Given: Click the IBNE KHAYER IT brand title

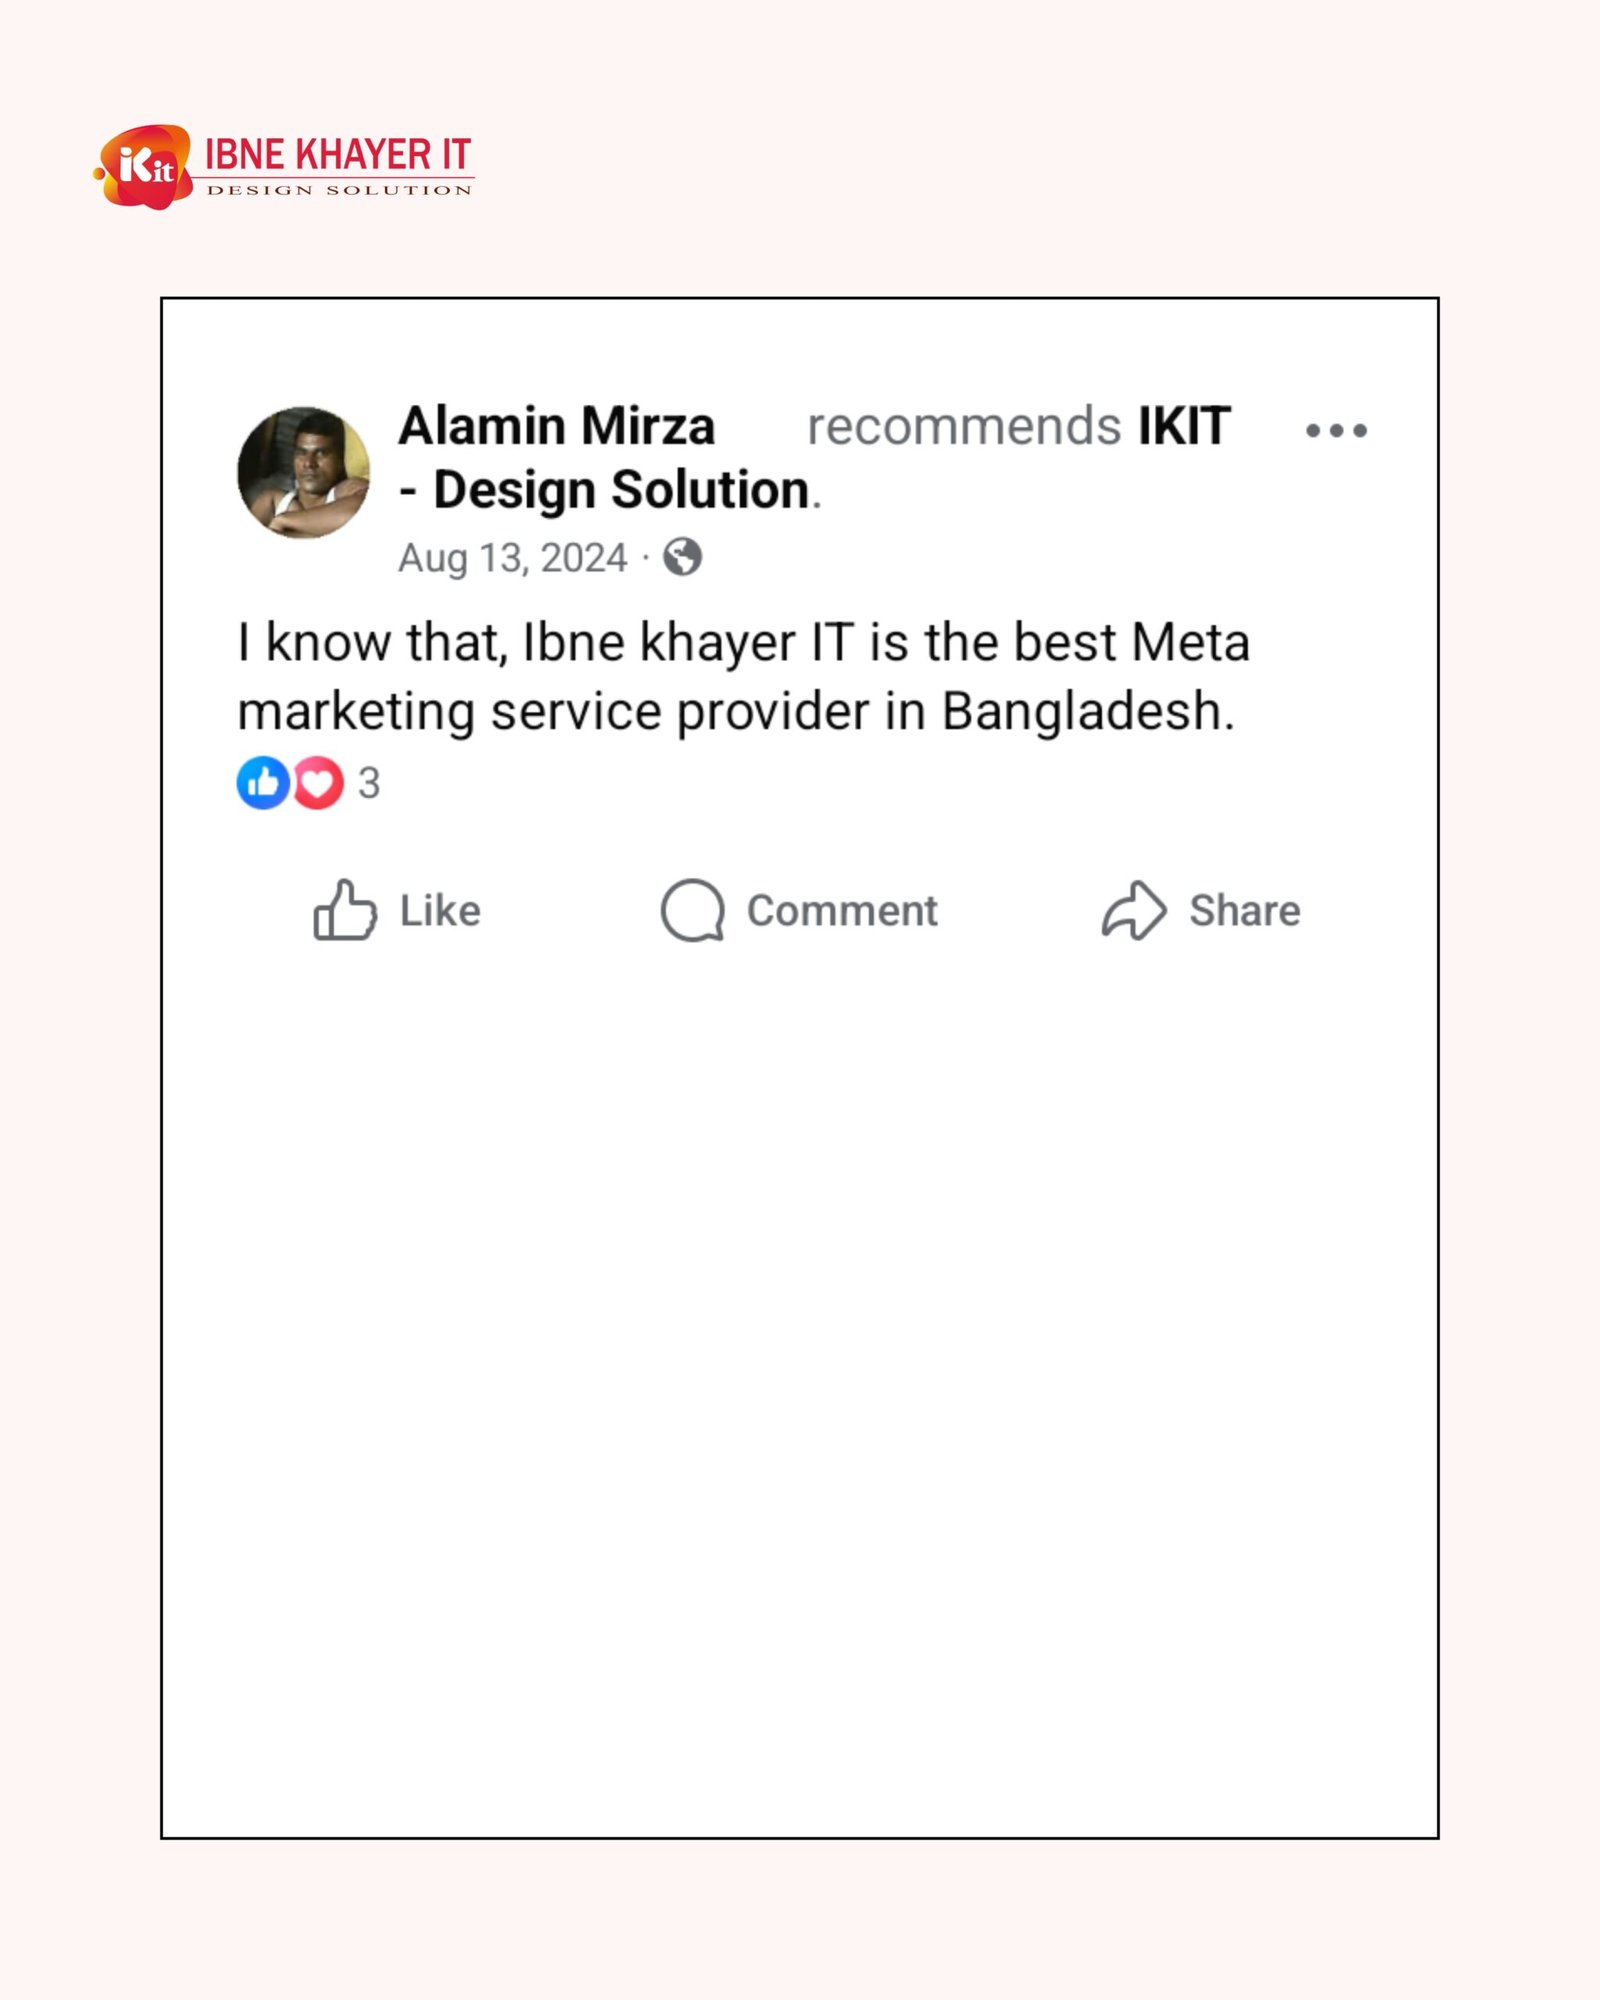Looking at the screenshot, I should tap(338, 155).
